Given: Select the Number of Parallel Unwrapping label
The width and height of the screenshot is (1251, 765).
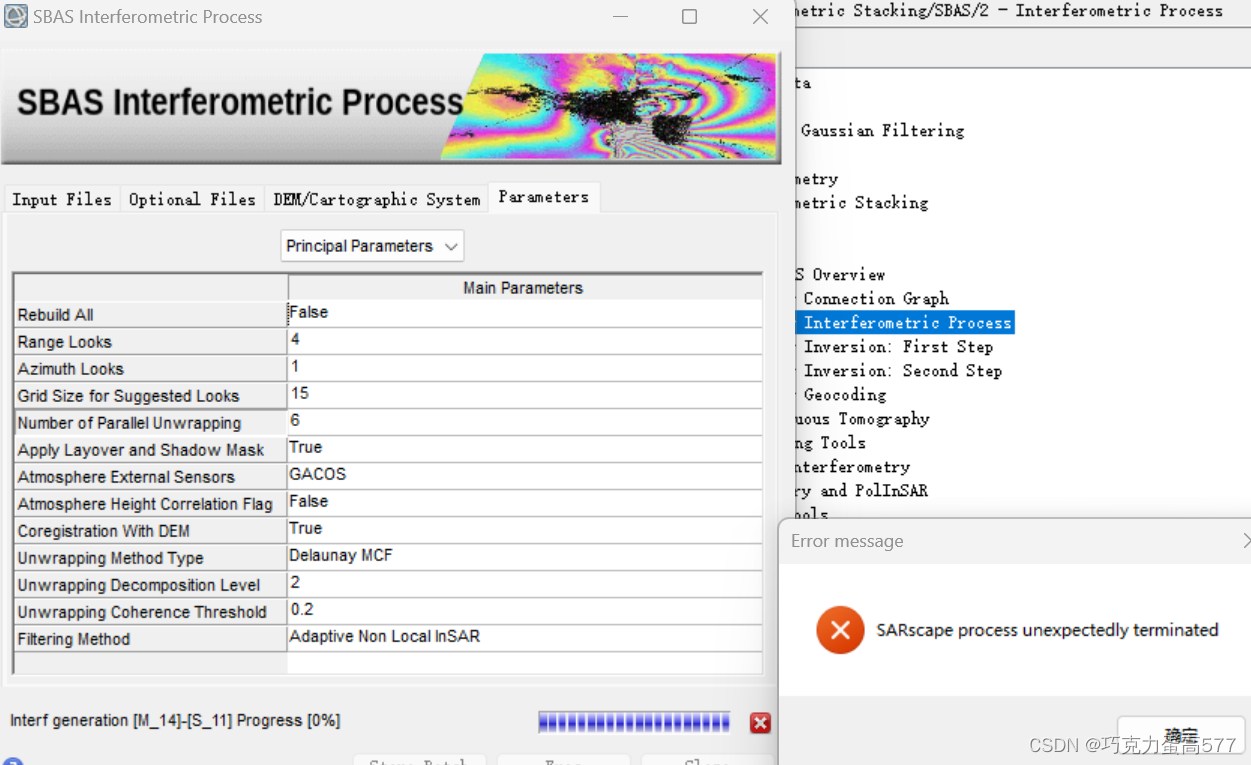Looking at the screenshot, I should 151,422.
